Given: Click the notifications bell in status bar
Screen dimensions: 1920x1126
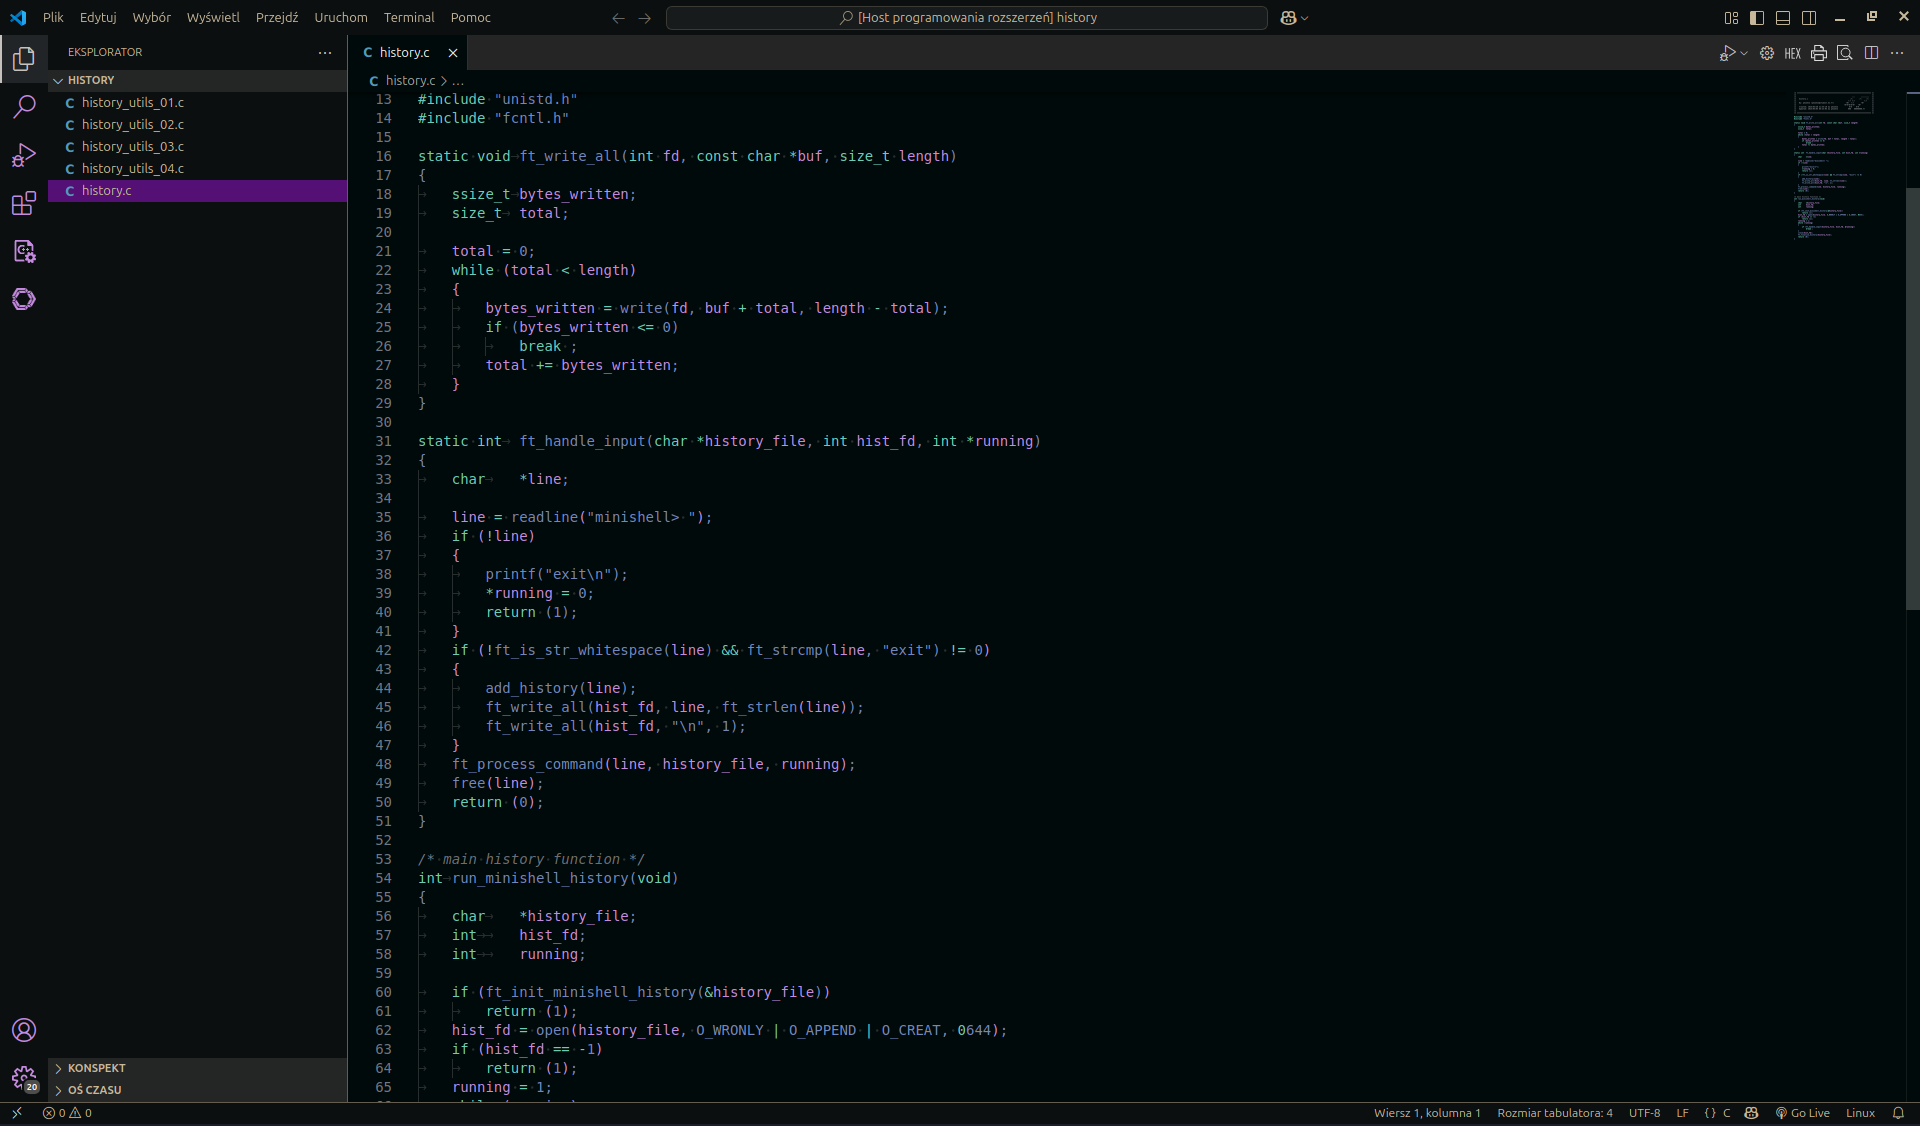Looking at the screenshot, I should tap(1898, 1113).
